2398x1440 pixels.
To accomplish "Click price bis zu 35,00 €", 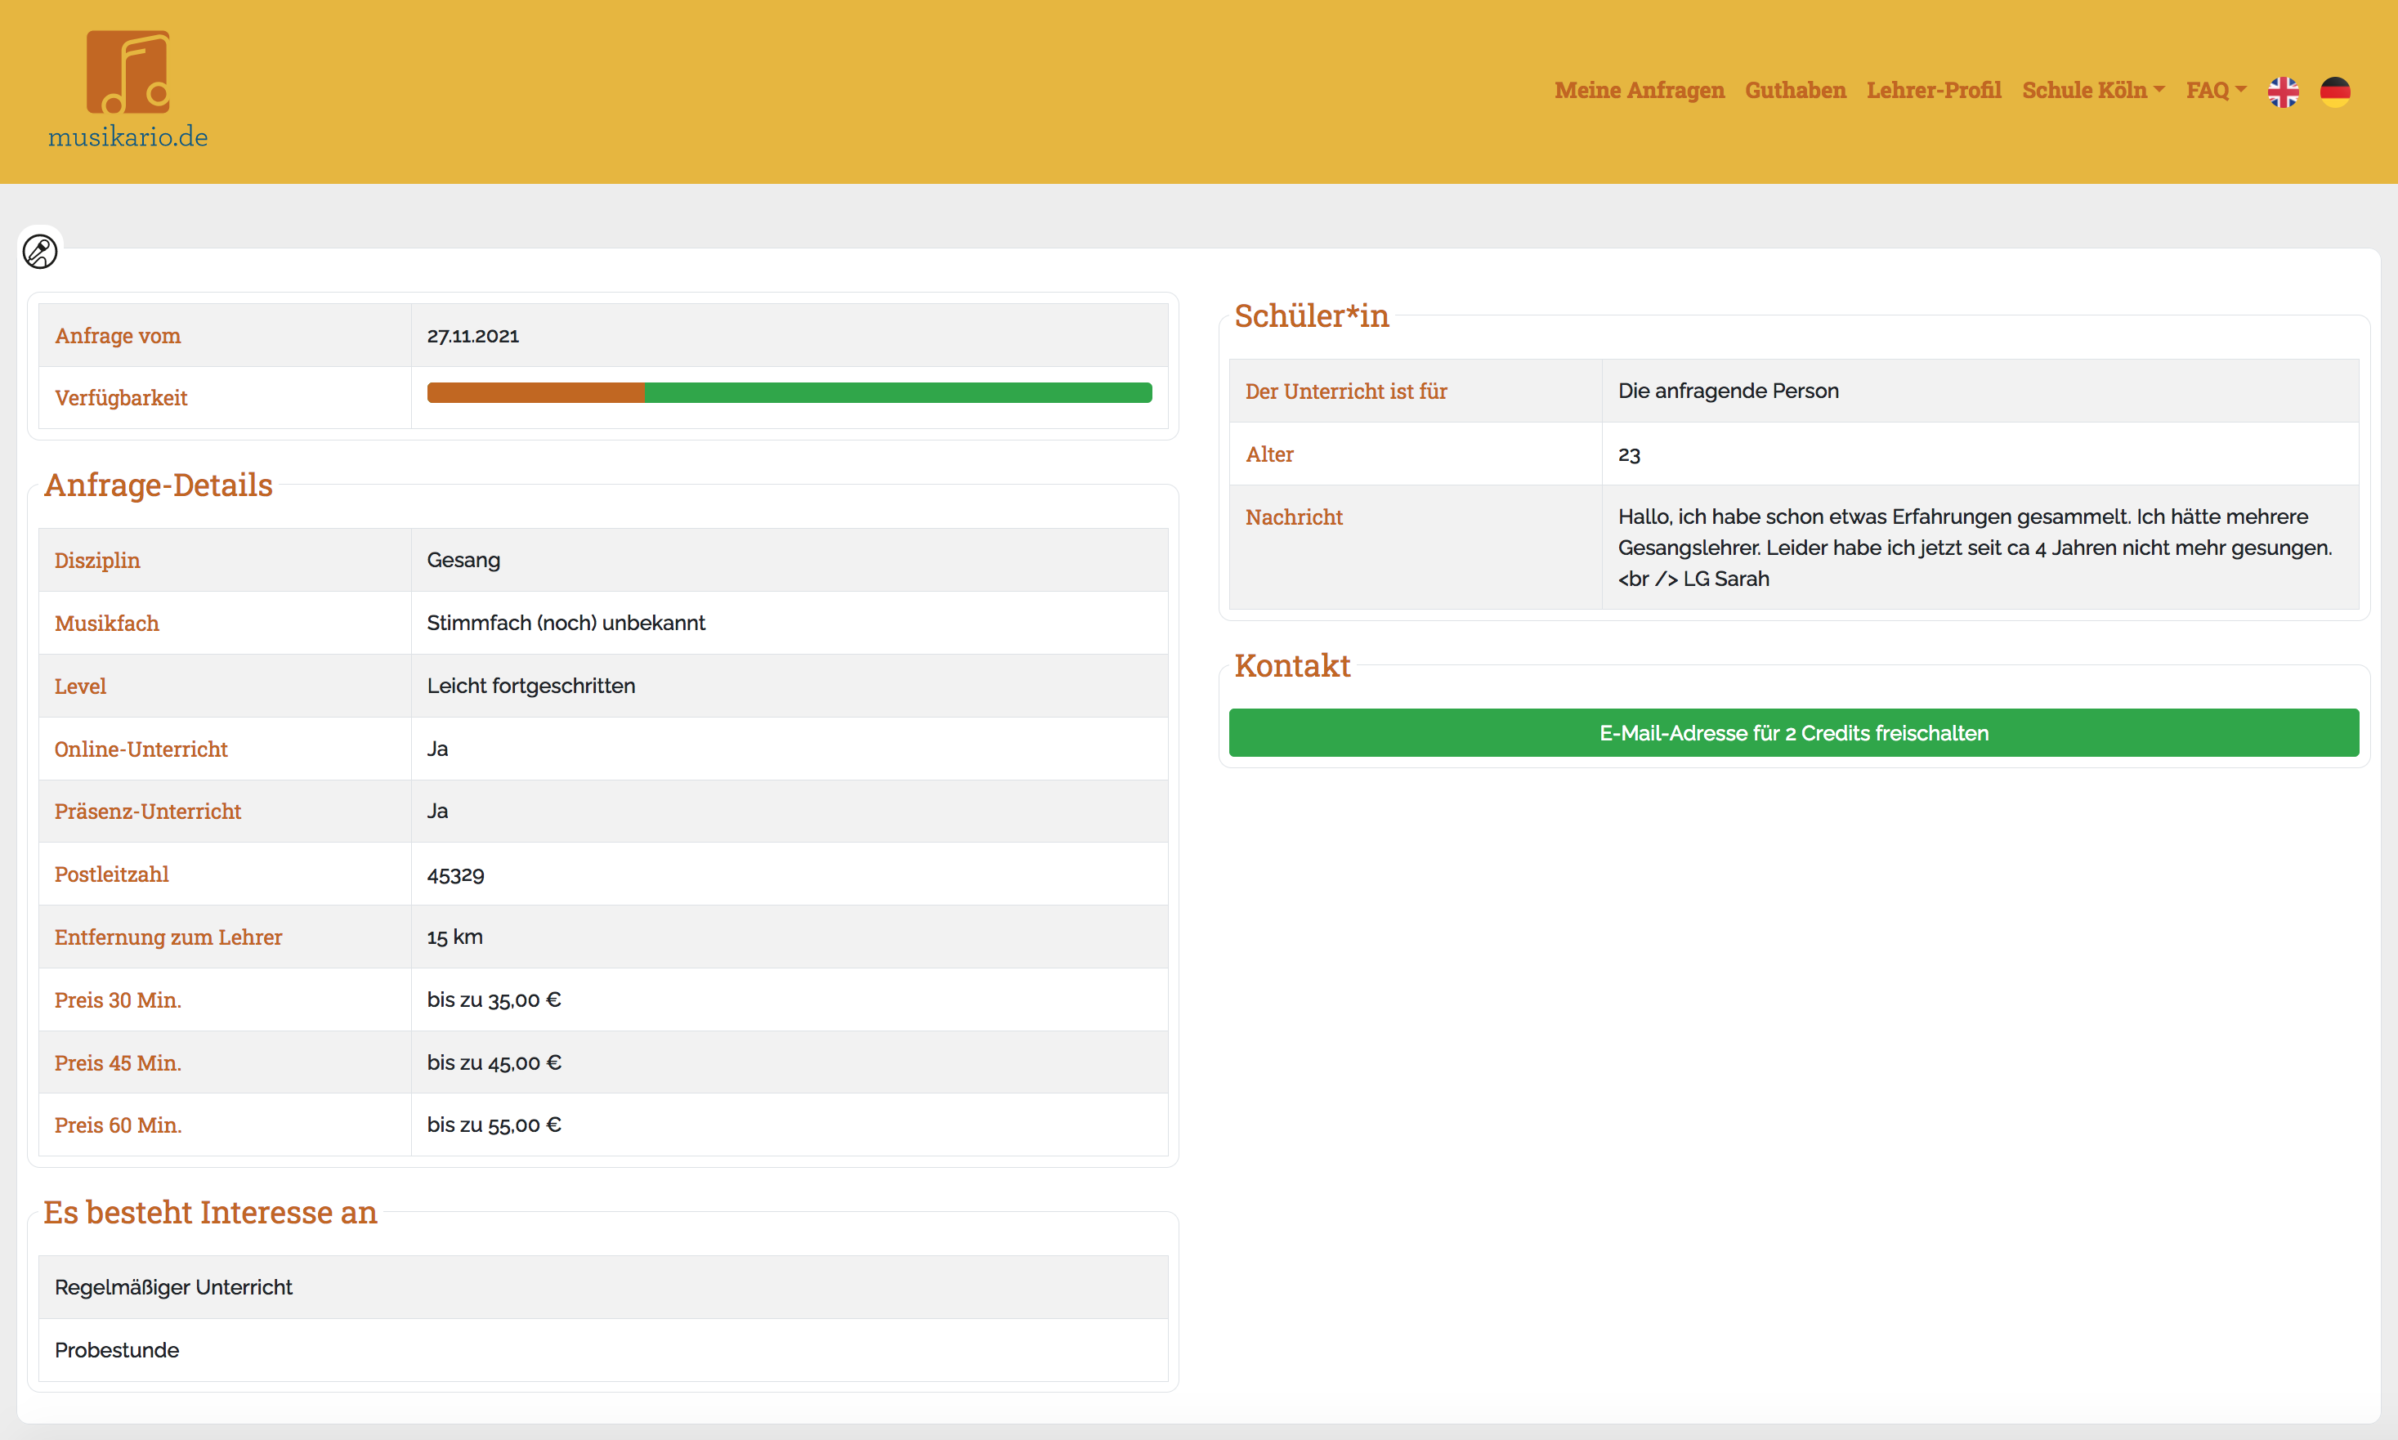I will coord(494,1000).
